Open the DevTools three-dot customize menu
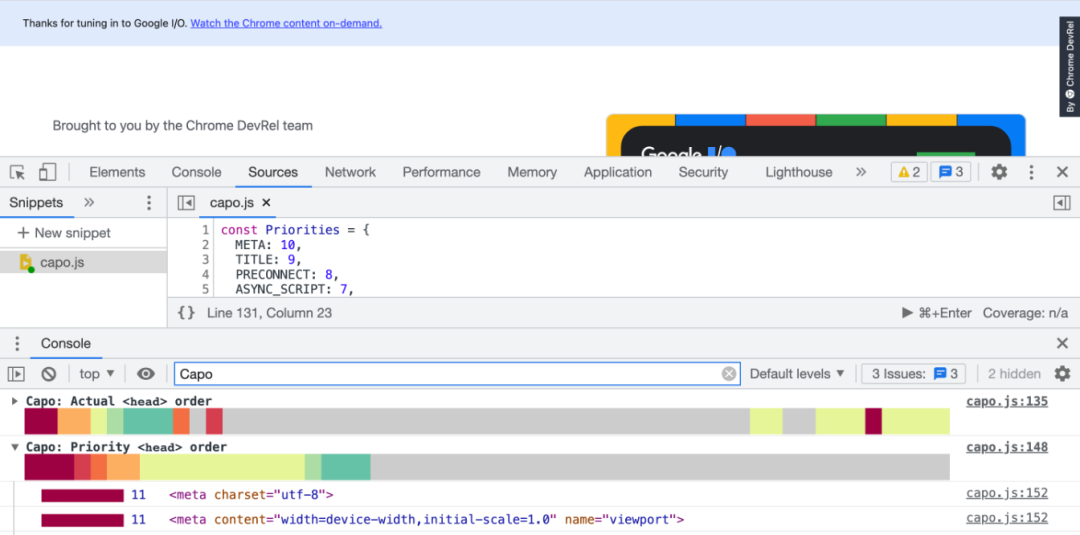 1031,172
